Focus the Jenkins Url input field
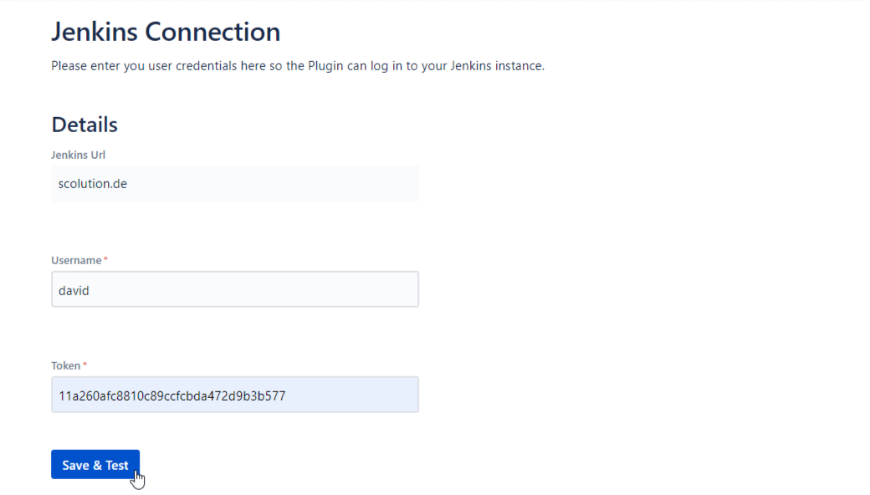 coord(234,184)
